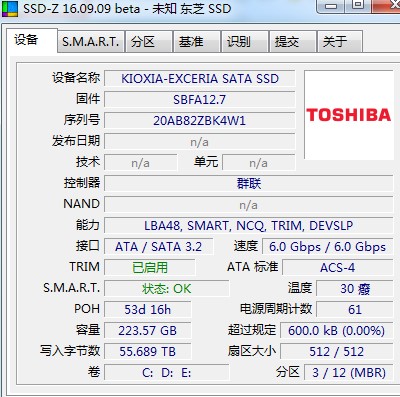Click firmware value SBFA12.7
This screenshot has width=400, height=397.
pyautogui.click(x=200, y=99)
